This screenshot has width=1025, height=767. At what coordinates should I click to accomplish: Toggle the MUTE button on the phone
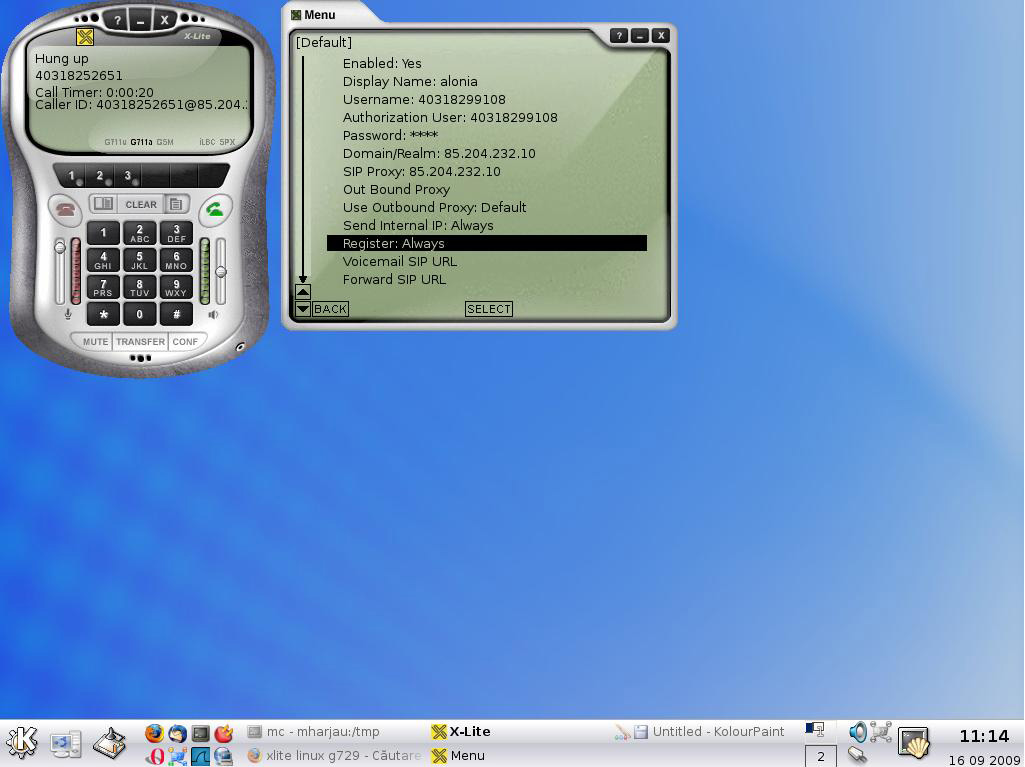95,341
